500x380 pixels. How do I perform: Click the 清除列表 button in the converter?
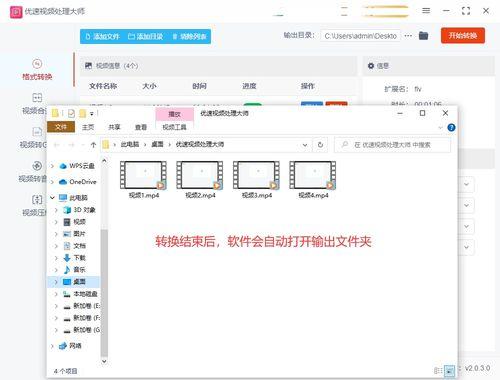190,36
